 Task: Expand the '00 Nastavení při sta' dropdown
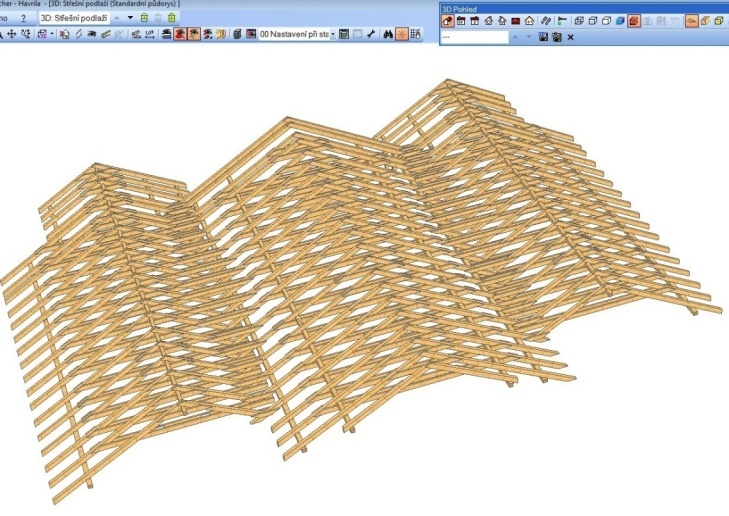click(x=331, y=34)
